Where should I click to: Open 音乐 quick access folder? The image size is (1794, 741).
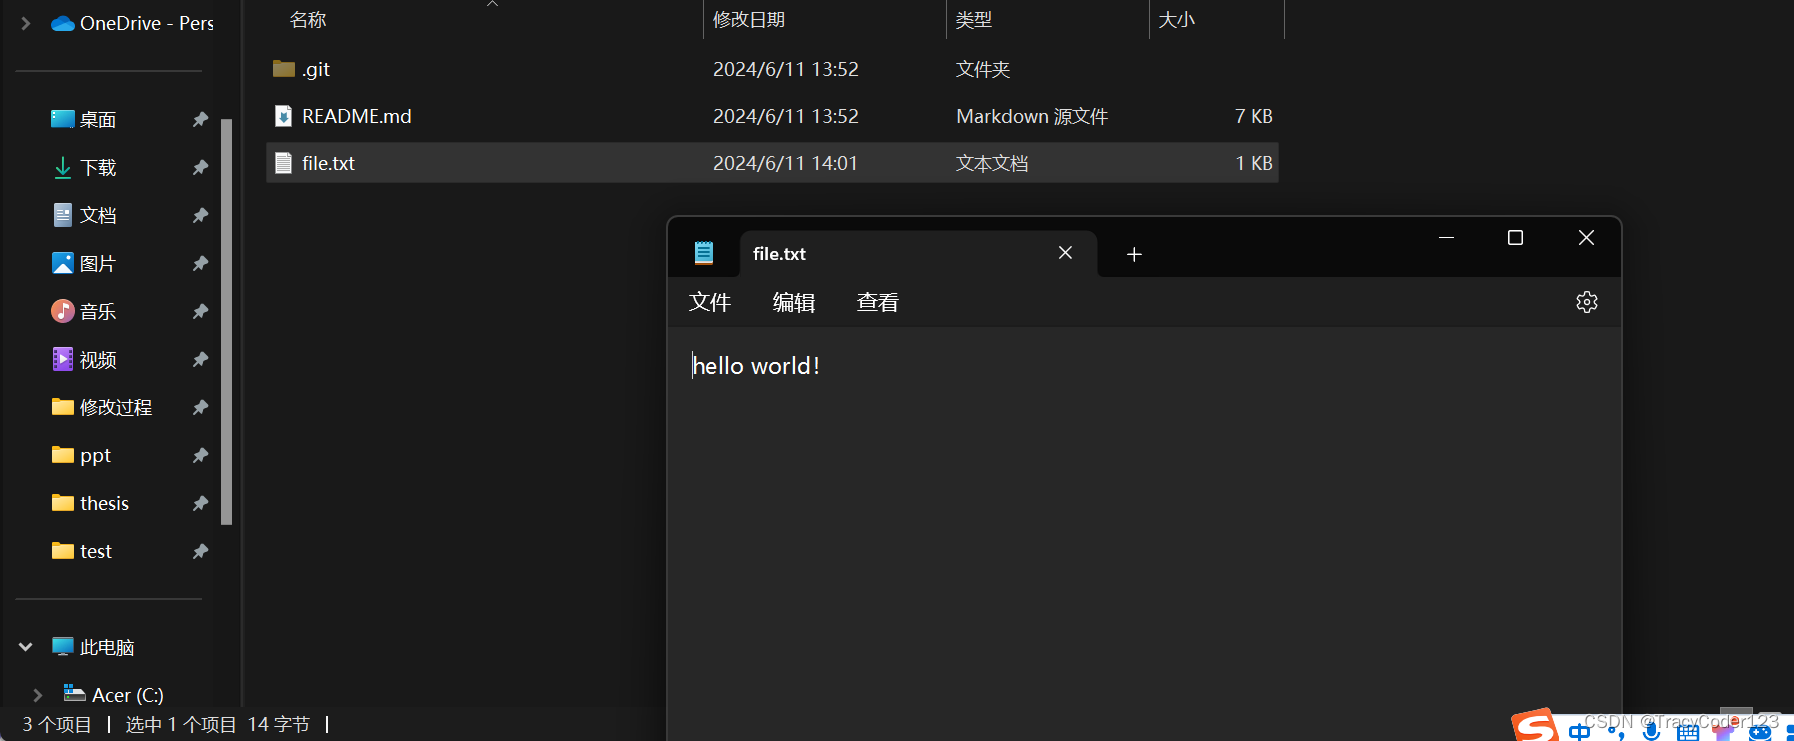(x=84, y=311)
